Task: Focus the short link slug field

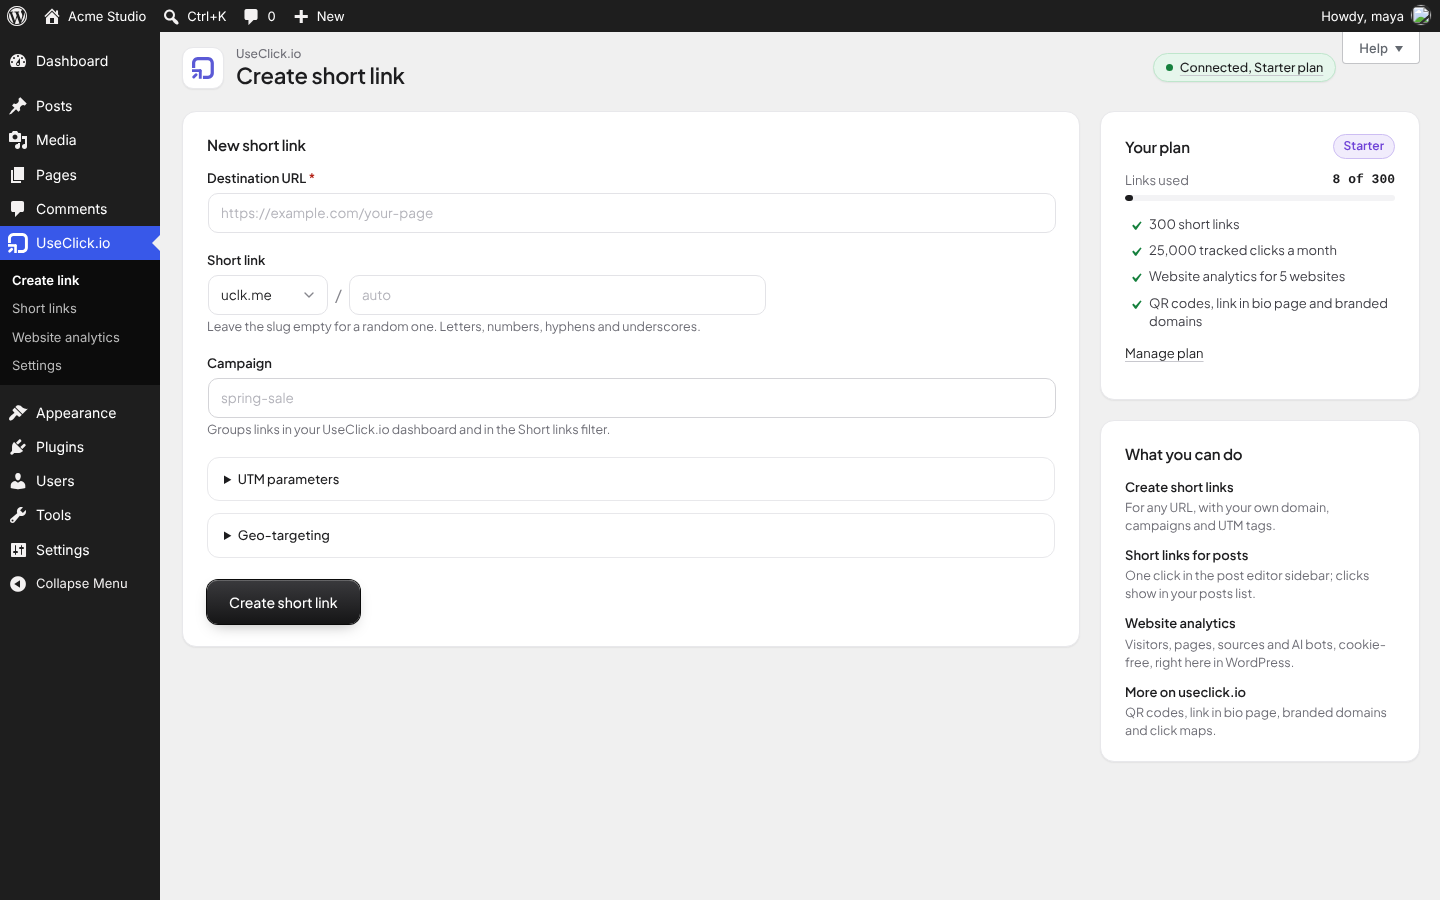Action: click(x=557, y=295)
